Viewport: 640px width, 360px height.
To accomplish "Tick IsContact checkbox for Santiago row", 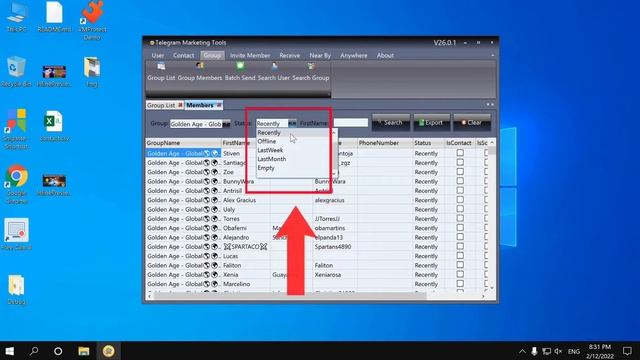I will pyautogui.click(x=460, y=162).
